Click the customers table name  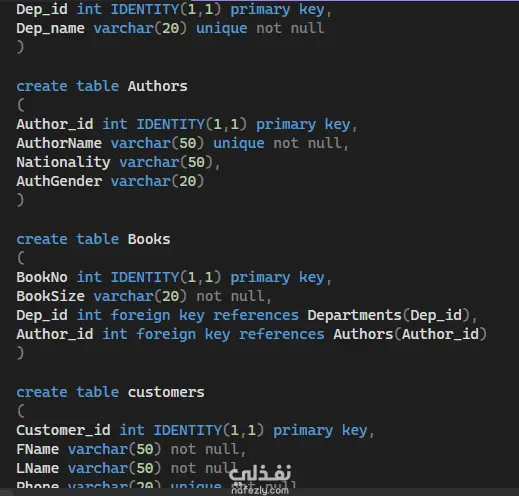[x=166, y=392]
